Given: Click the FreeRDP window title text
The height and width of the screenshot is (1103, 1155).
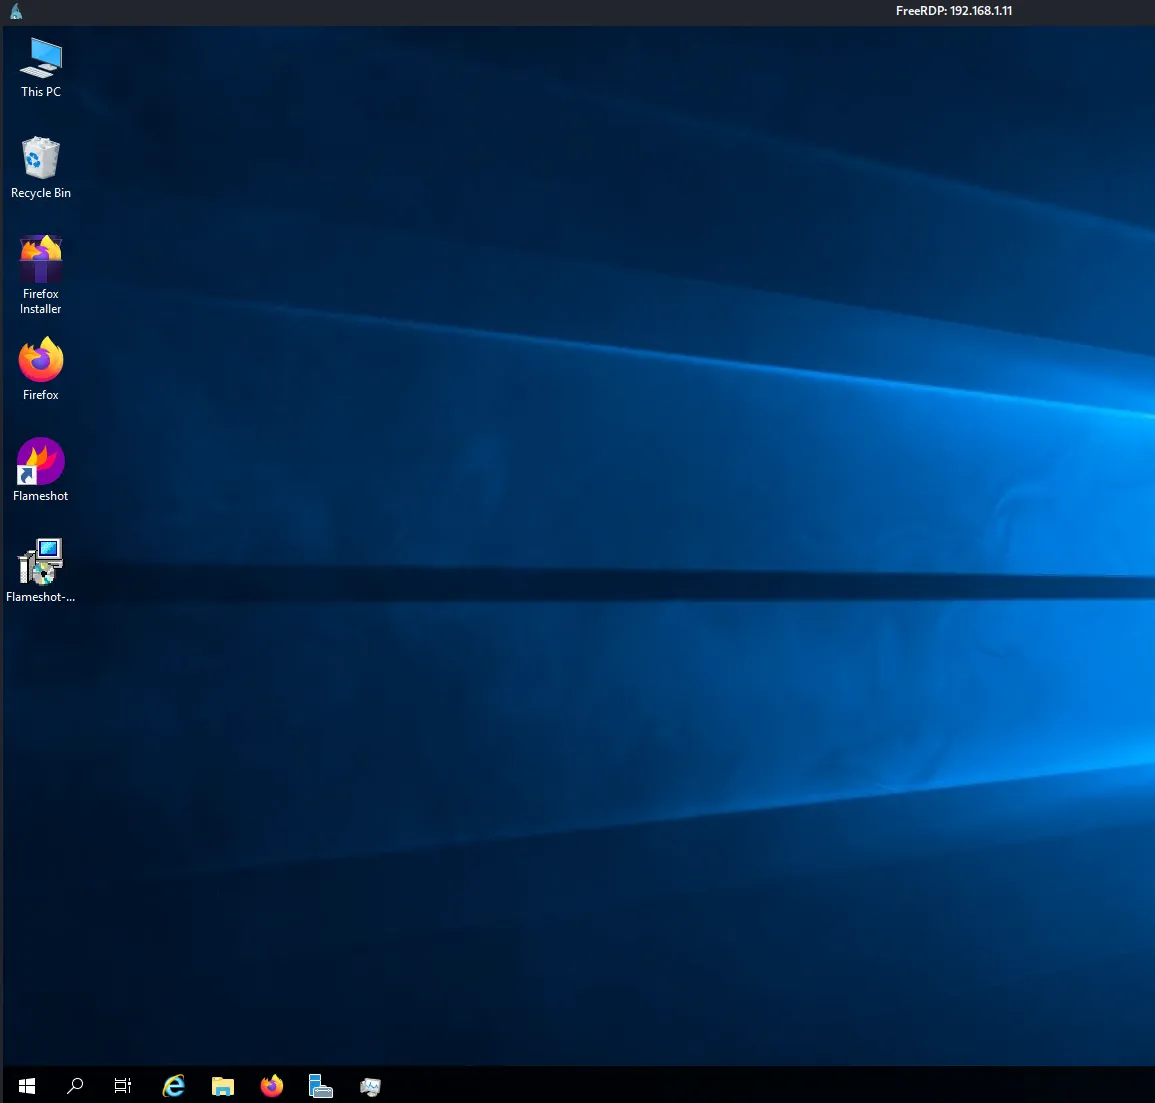Looking at the screenshot, I should (953, 11).
